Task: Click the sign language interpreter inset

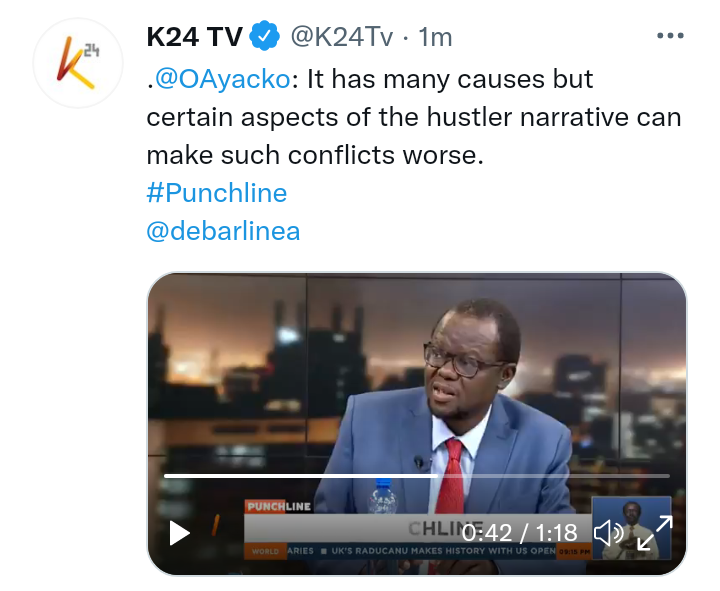Action: pyautogui.click(x=631, y=528)
